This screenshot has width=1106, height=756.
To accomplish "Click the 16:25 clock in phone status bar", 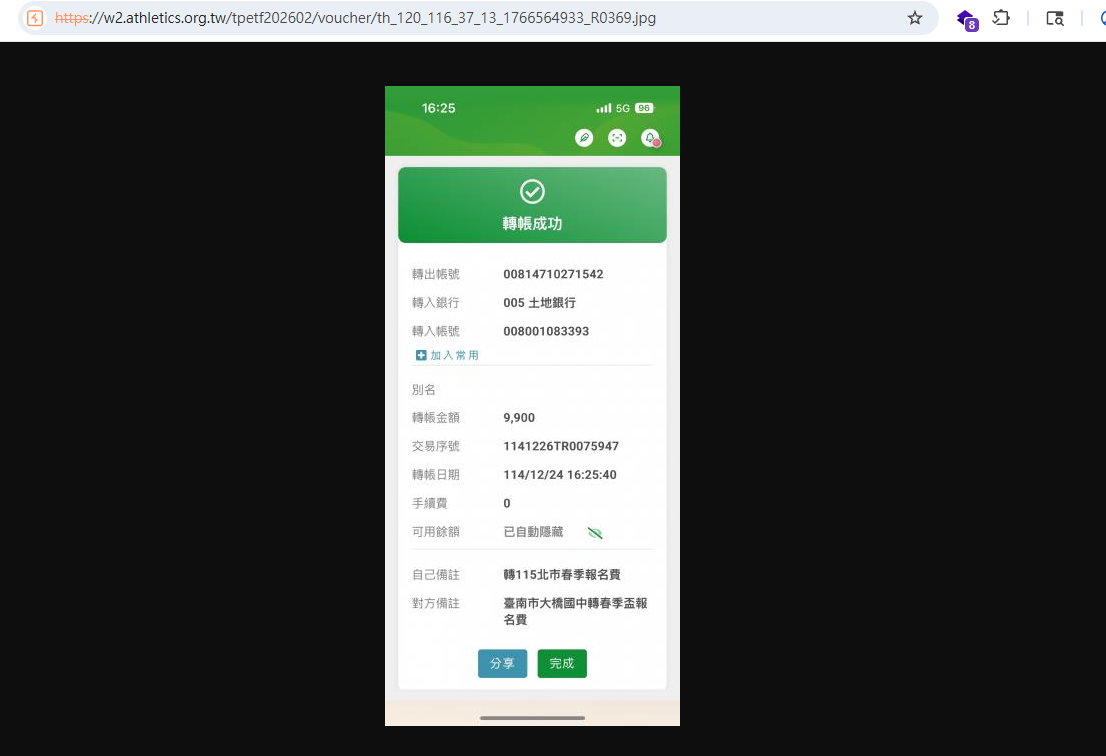I will (438, 108).
